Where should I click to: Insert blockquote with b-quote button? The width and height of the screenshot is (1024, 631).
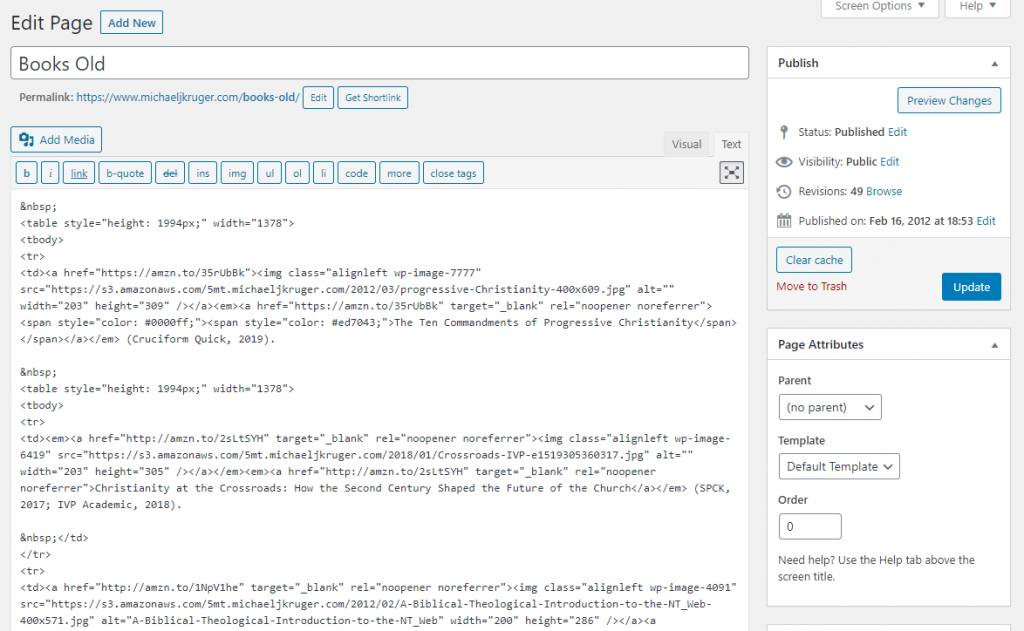click(x=125, y=173)
